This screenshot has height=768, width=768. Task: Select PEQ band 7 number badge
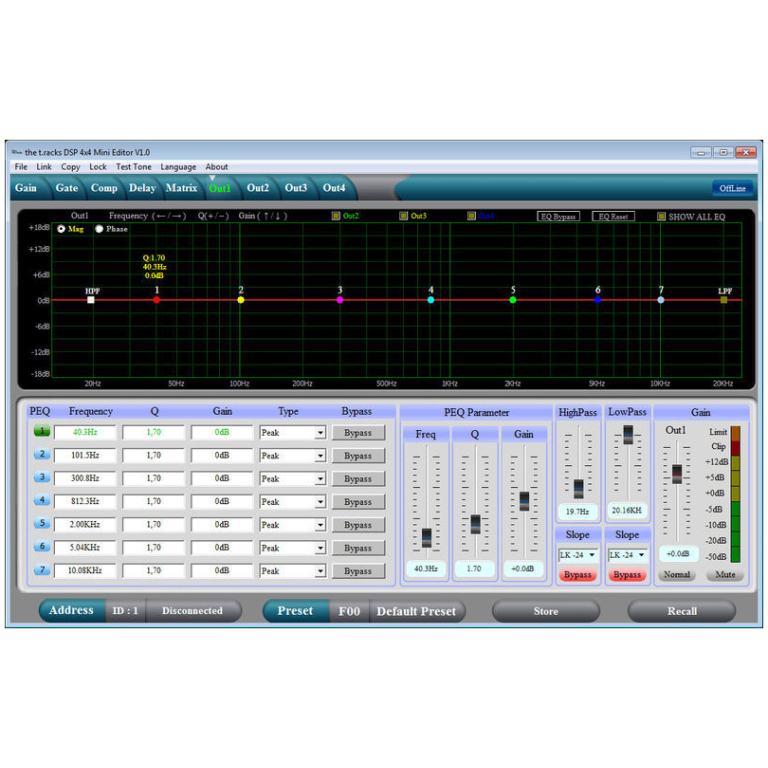click(42, 570)
